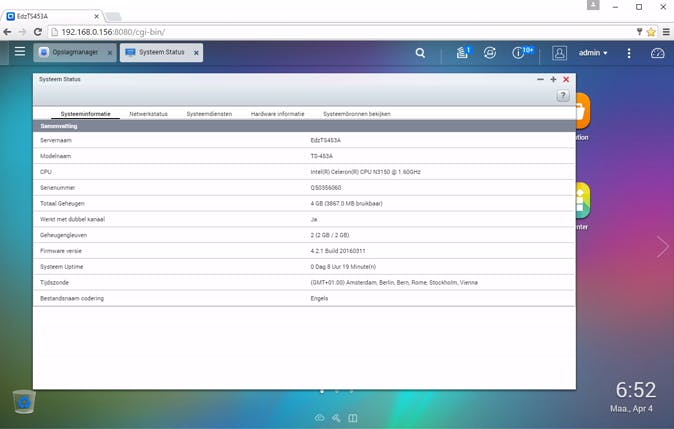Image resolution: width=674 pixels, height=429 pixels.
Task: Switch to Systeemdiensten tab
Action: click(x=209, y=114)
